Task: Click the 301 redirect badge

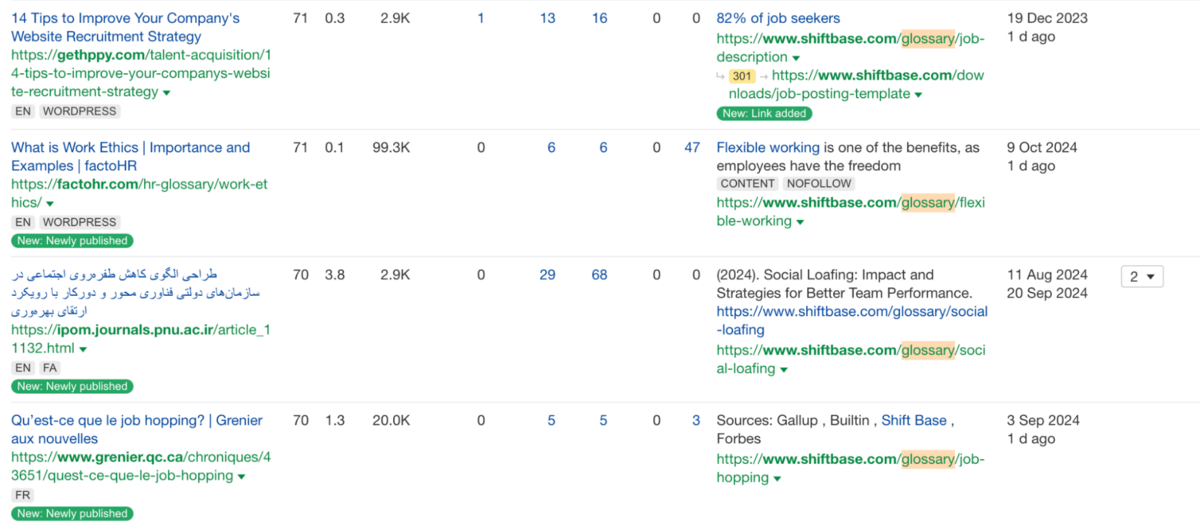Action: coord(741,76)
